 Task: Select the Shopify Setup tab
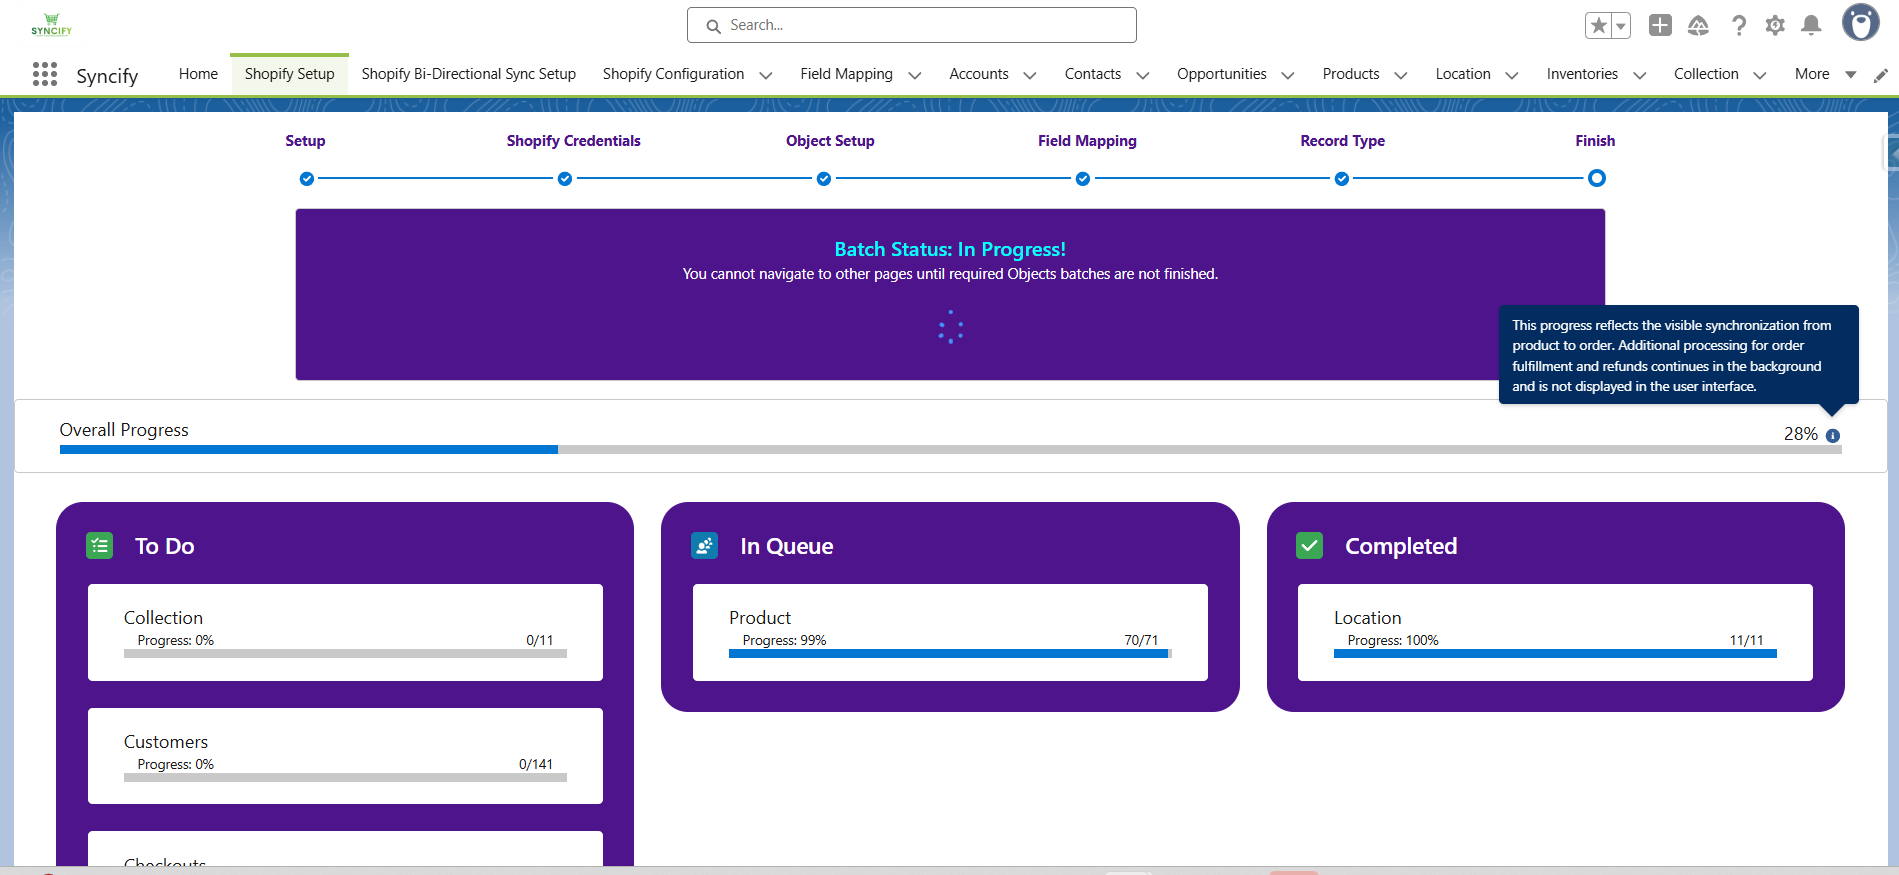click(x=290, y=74)
